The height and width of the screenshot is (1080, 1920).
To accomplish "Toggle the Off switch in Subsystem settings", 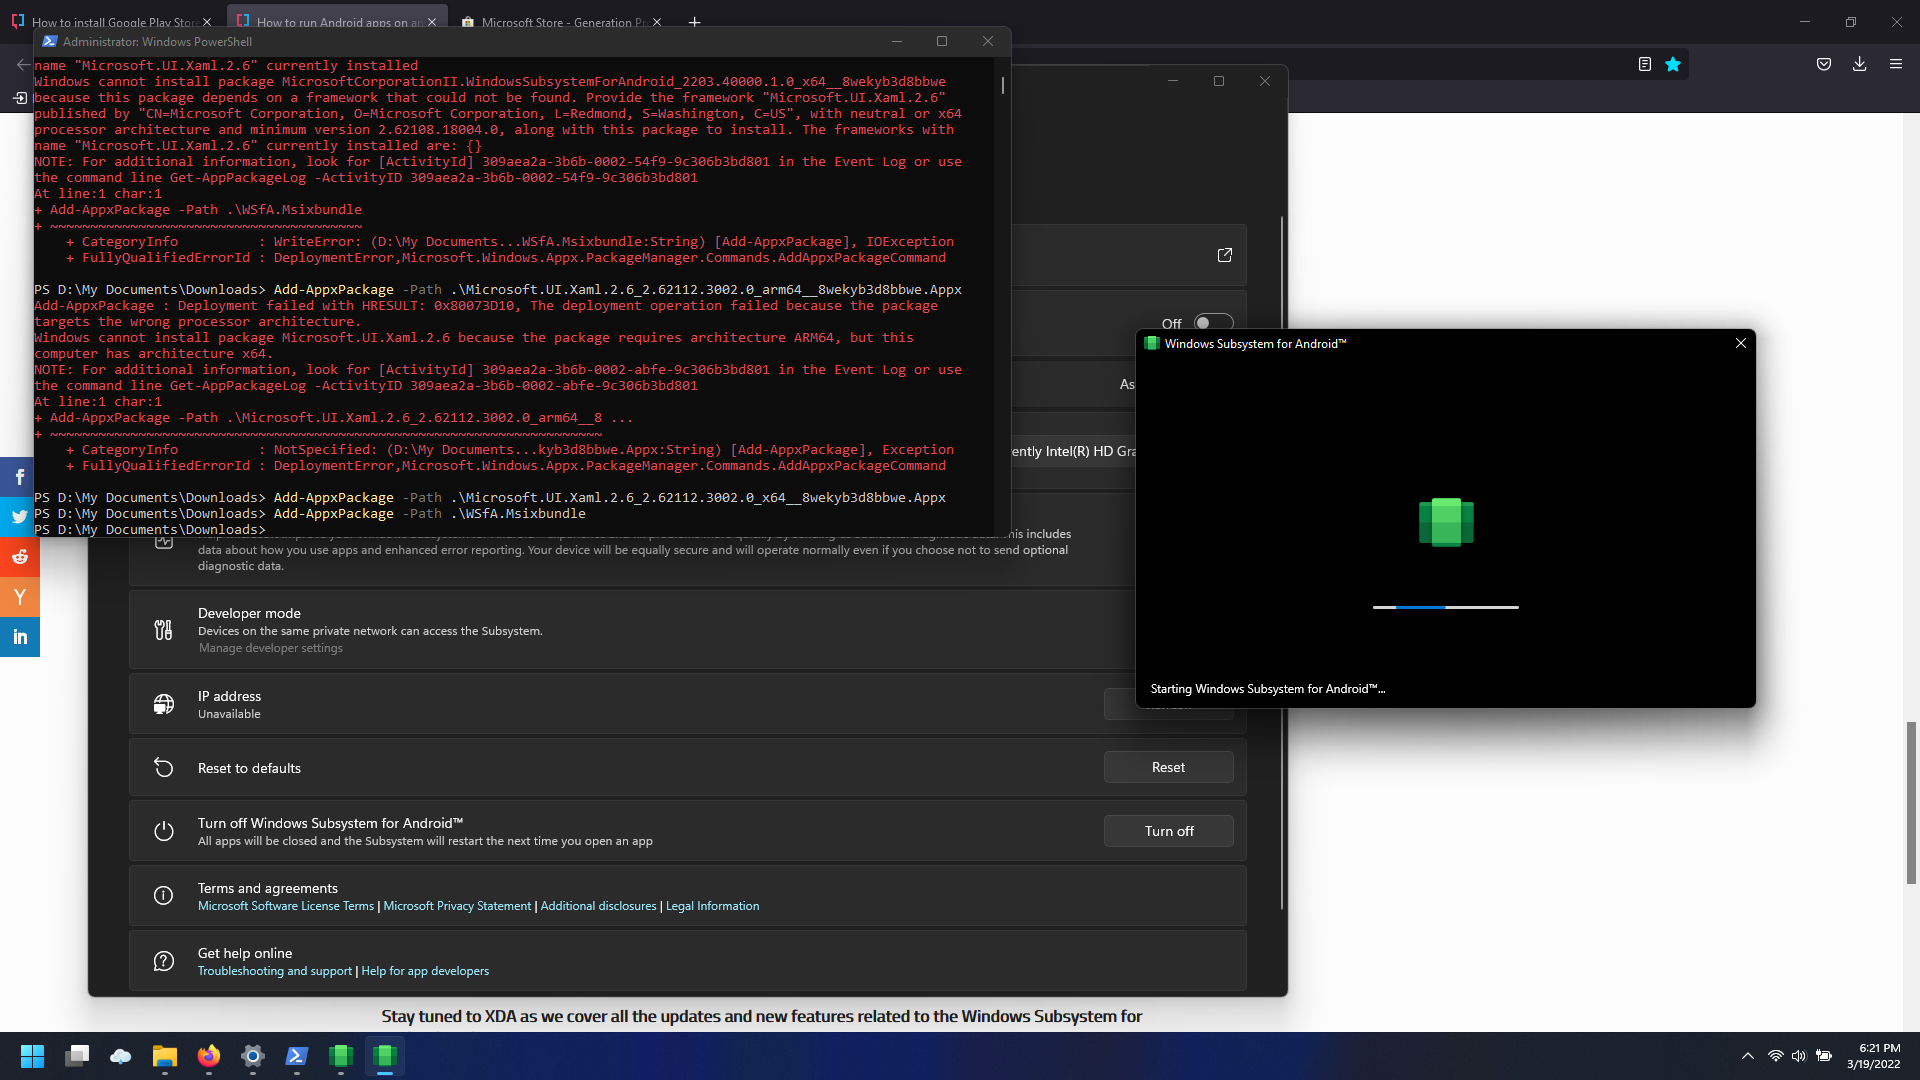I will click(1213, 323).
